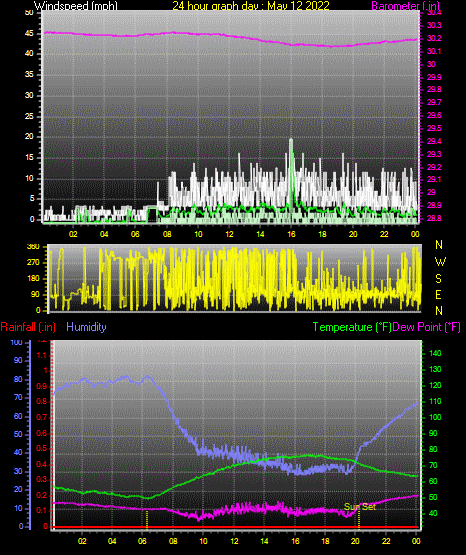Click the 30.2 barometer scale value

434,38
